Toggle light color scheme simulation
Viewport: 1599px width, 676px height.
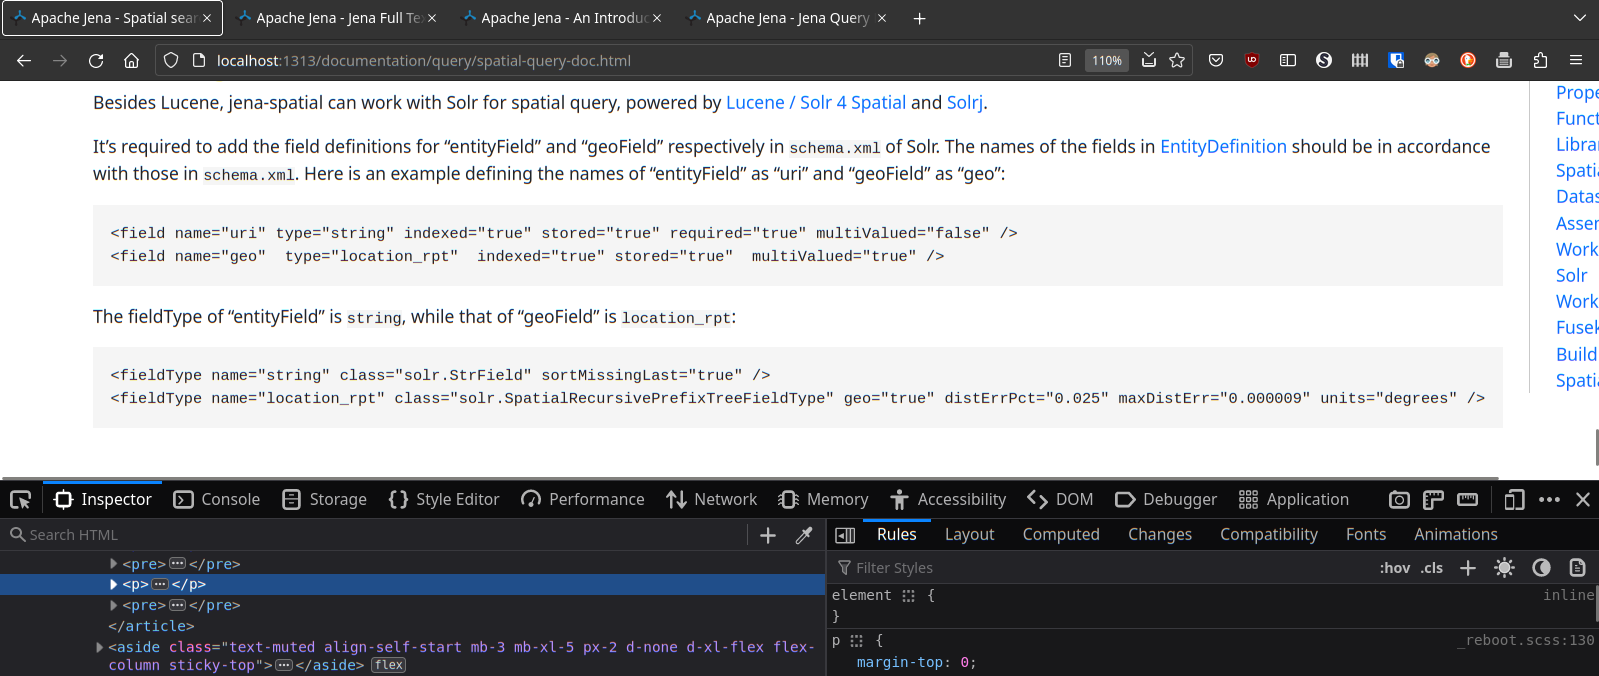click(1504, 568)
